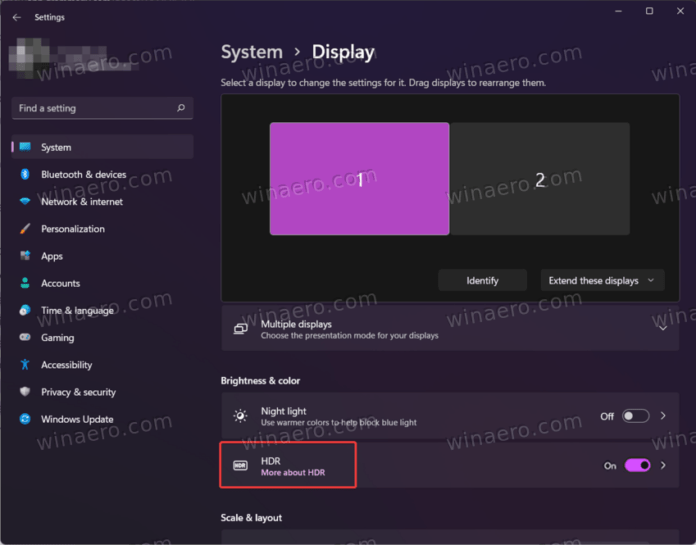Open Privacy & security settings

click(x=102, y=392)
